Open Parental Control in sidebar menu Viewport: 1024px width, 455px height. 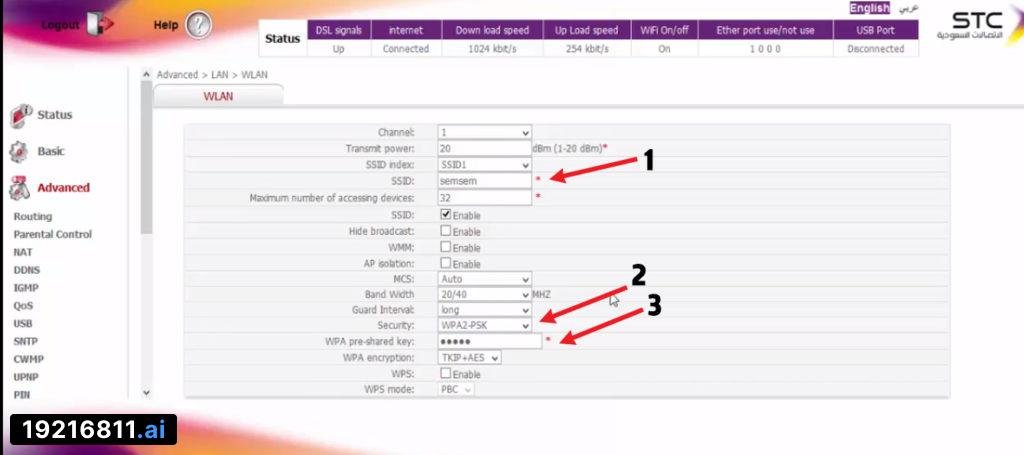point(52,234)
